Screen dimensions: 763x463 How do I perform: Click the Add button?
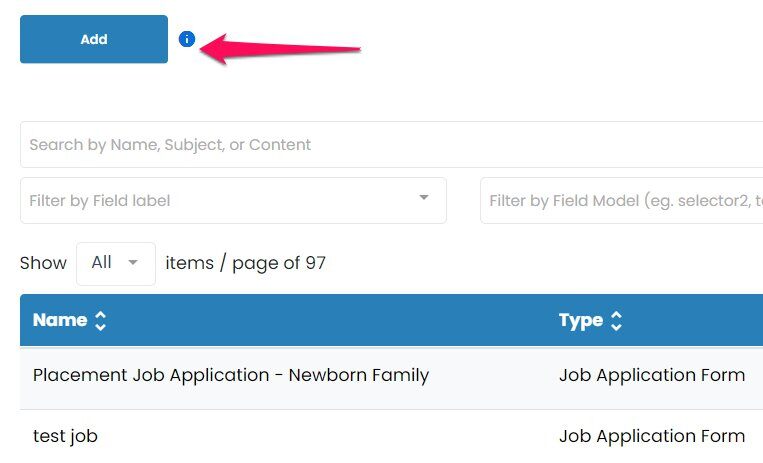point(94,39)
